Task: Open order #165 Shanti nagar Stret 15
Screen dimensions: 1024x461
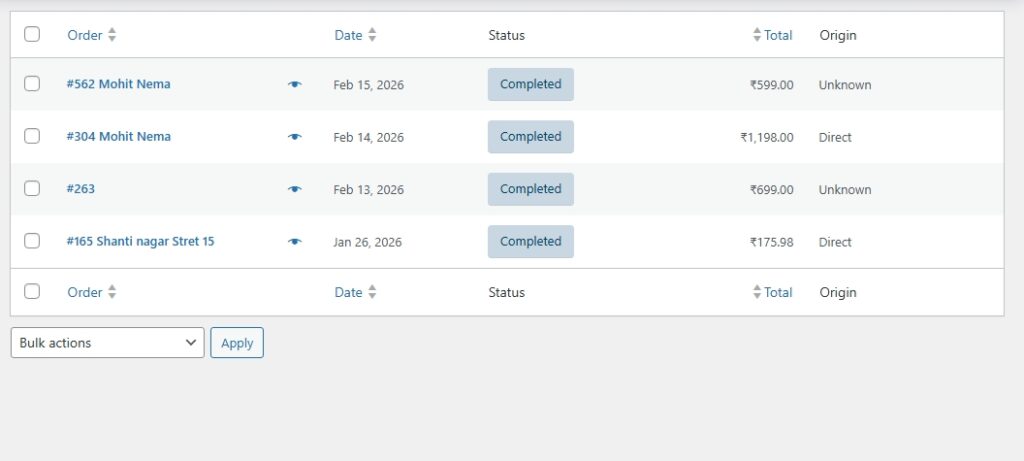Action: 140,241
